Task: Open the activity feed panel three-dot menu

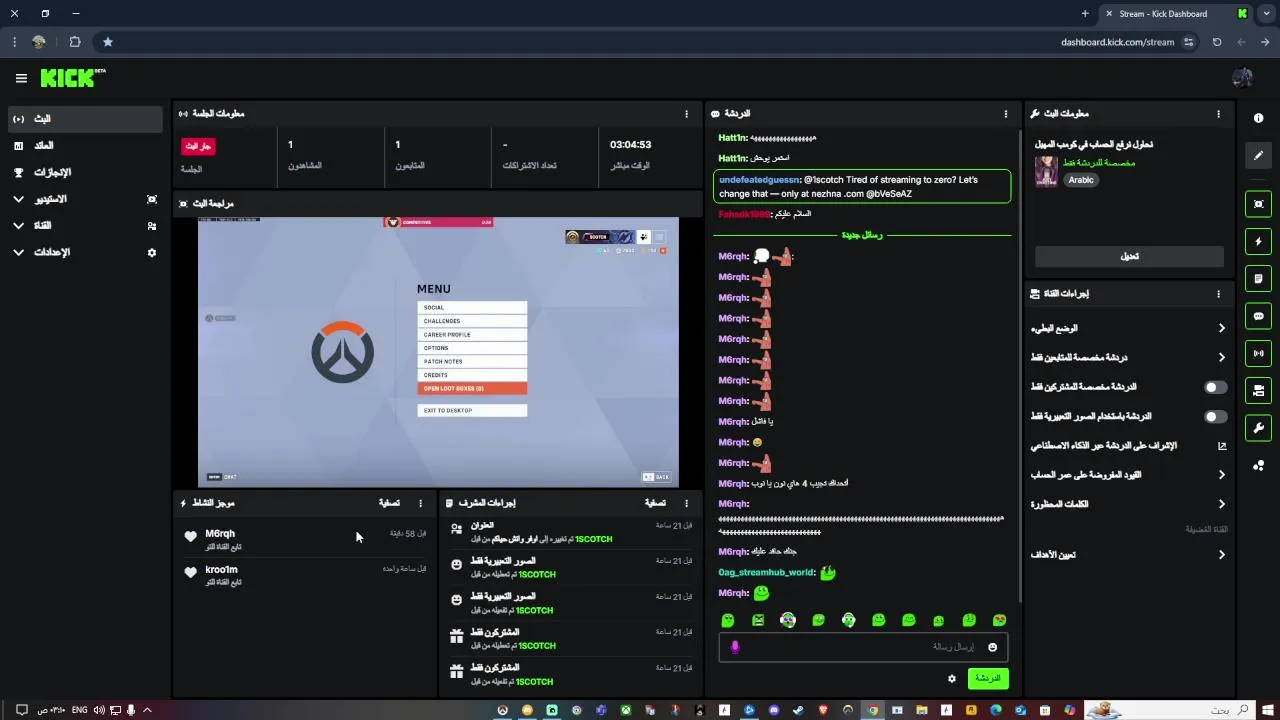Action: (420, 503)
